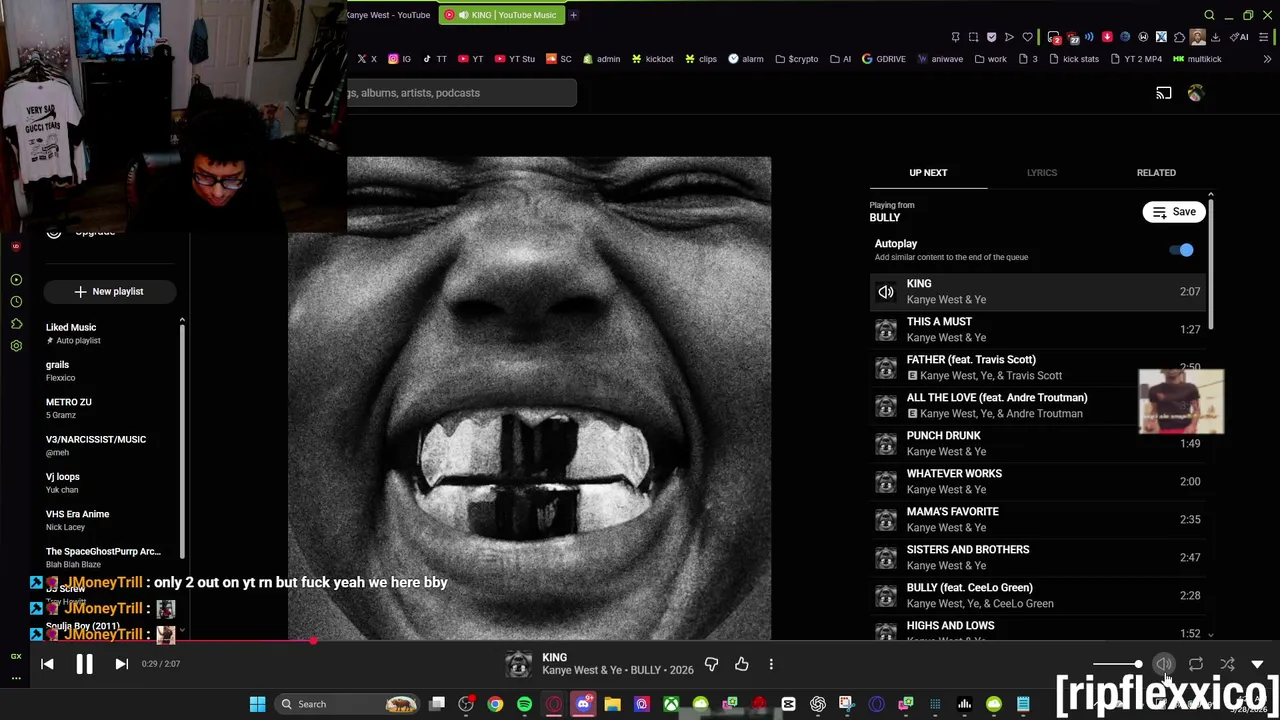
Task: Skip to the previous track
Action: pyautogui.click(x=47, y=664)
